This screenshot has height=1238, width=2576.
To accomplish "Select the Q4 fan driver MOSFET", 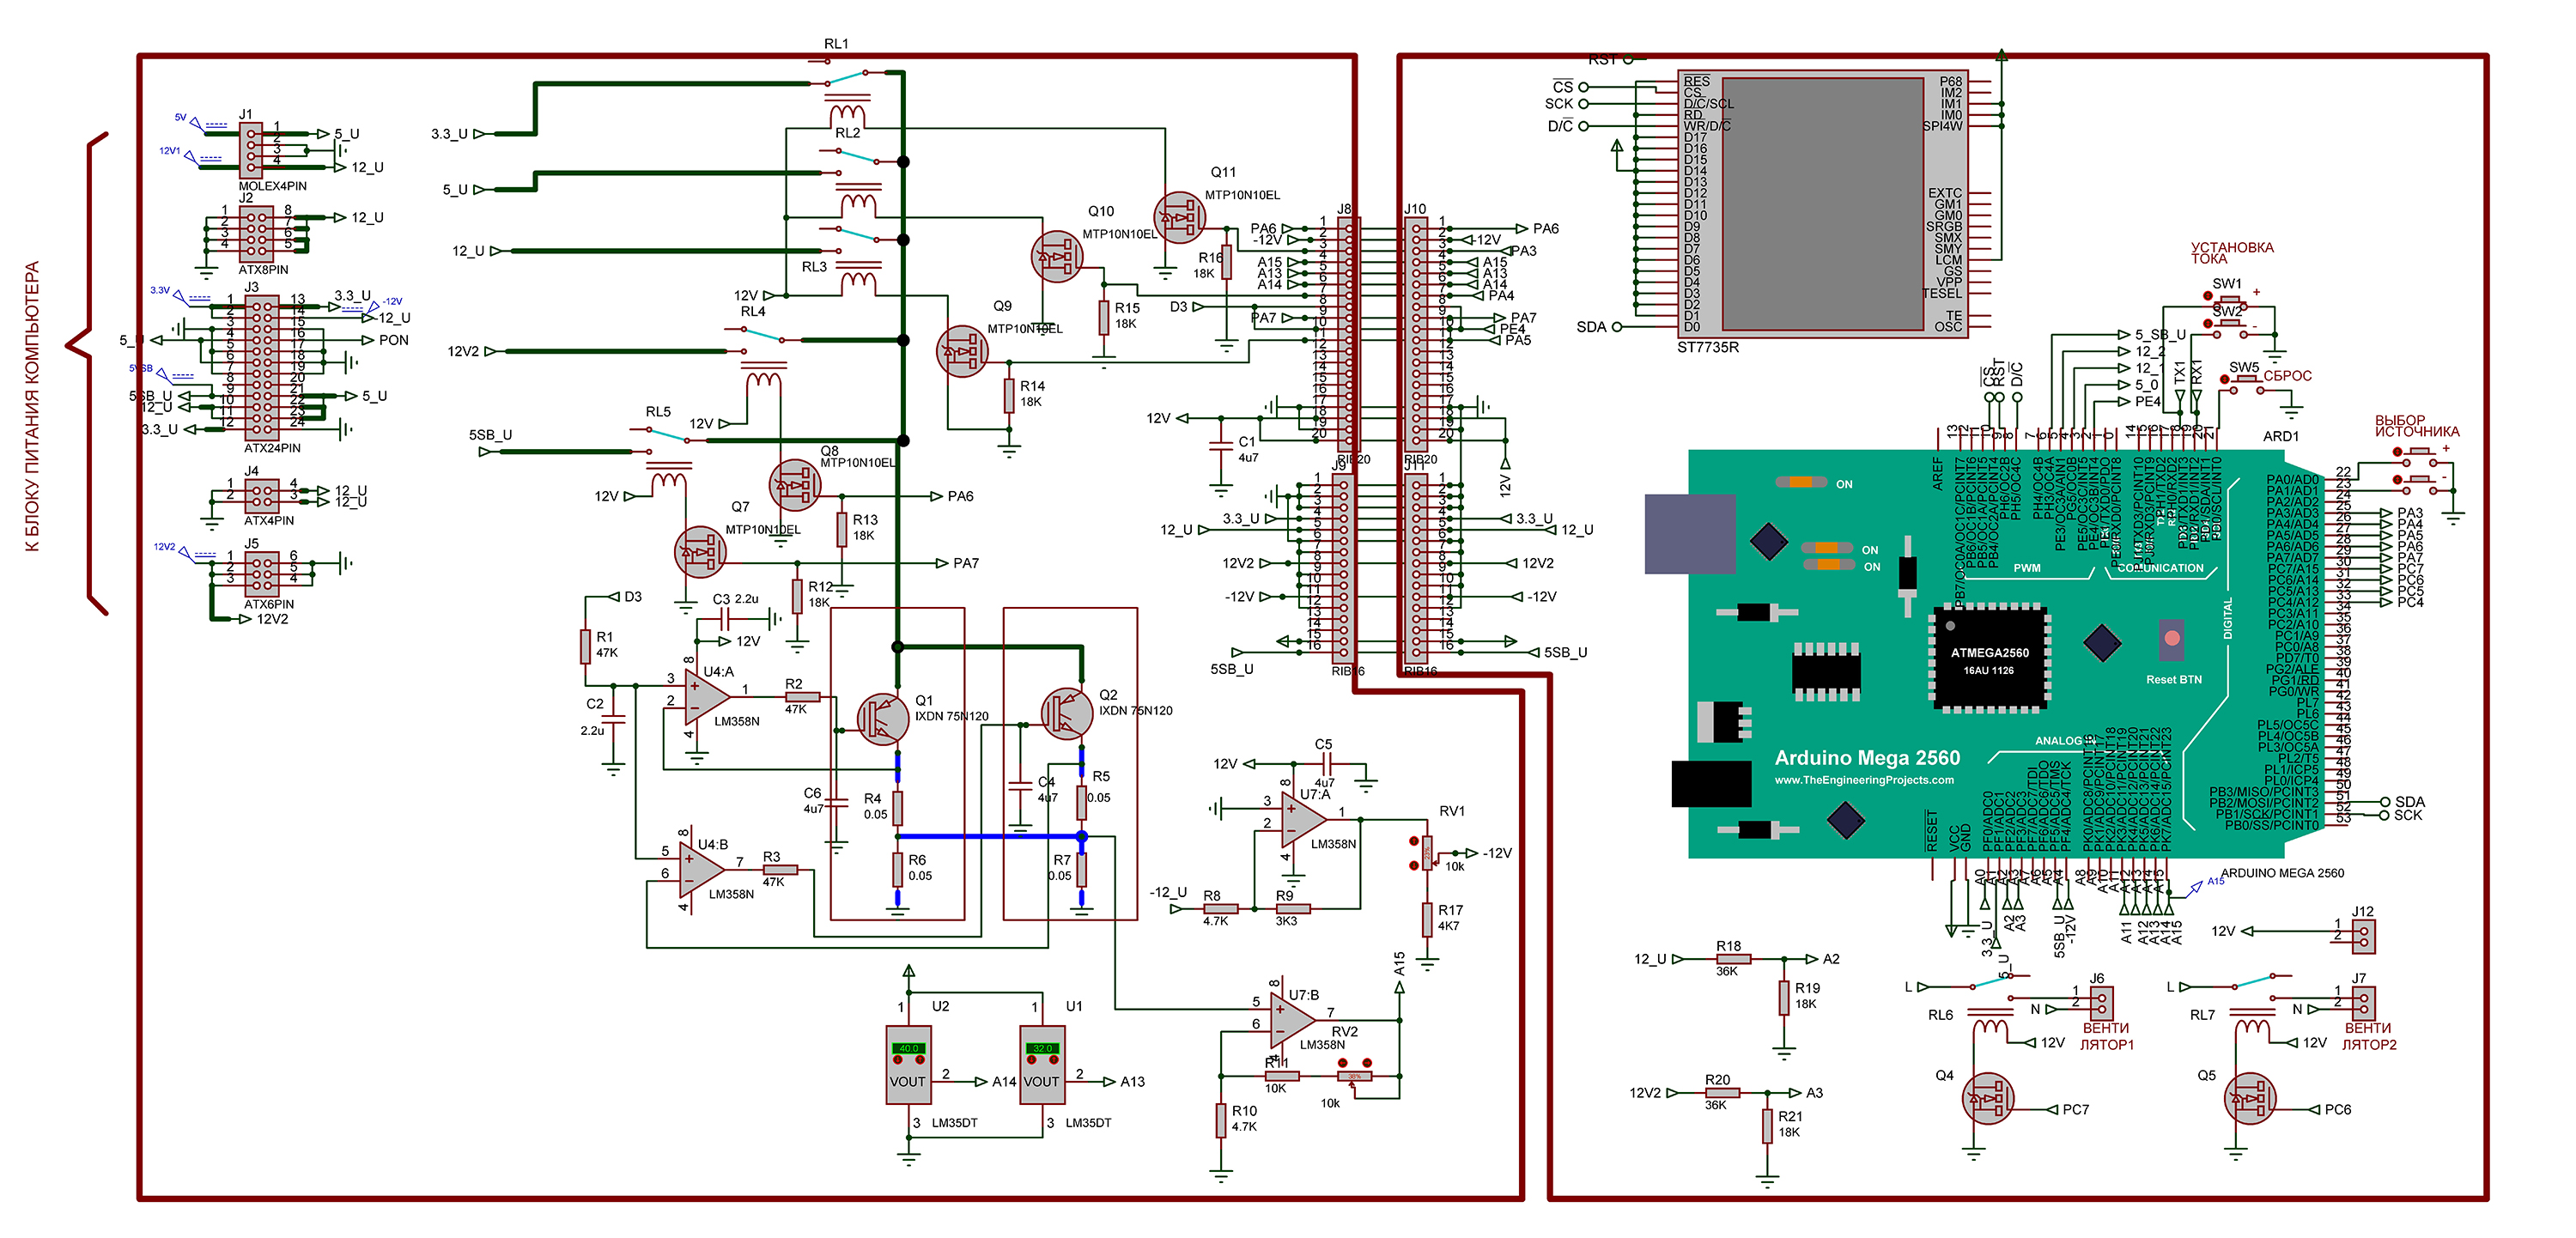I will coord(1989,1099).
